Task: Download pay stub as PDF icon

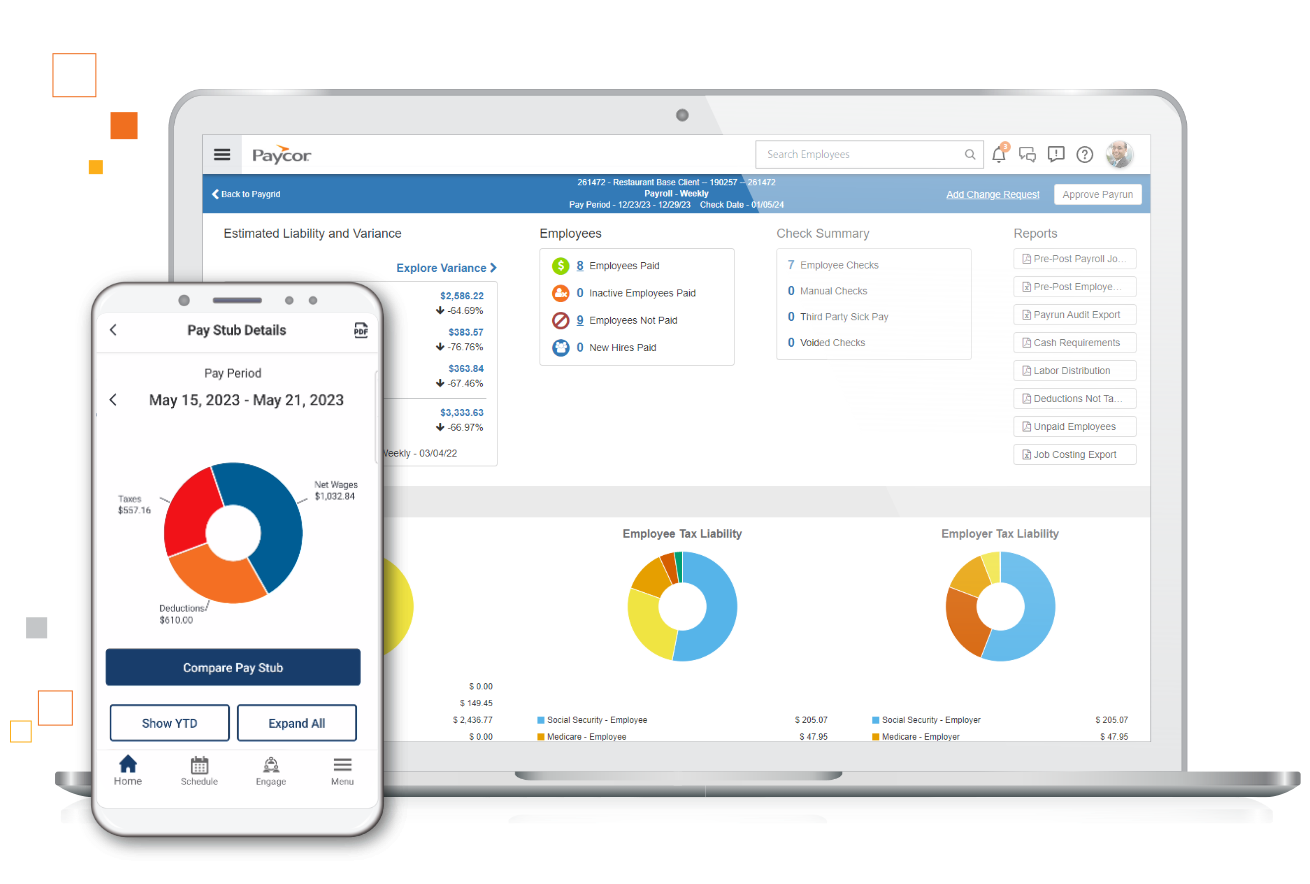Action: (361, 331)
